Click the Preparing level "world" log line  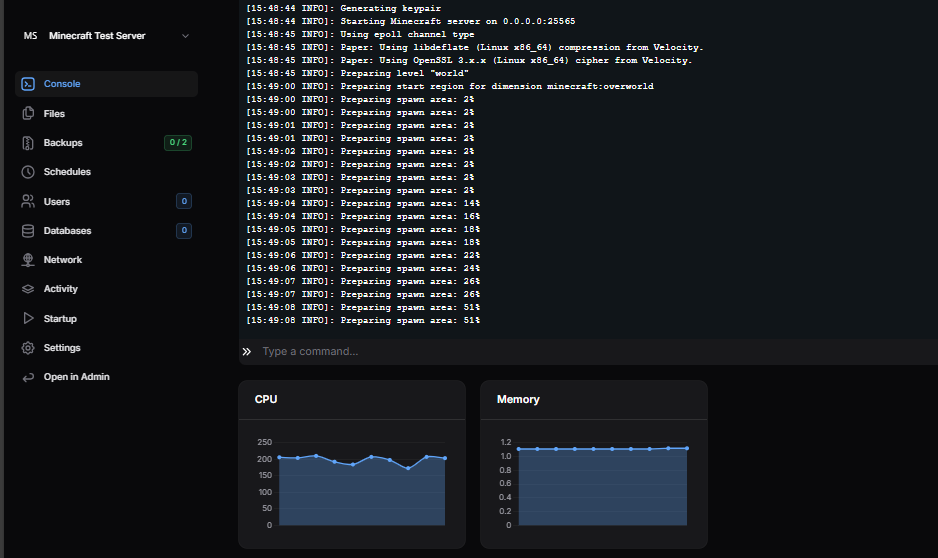pyautogui.click(x=357, y=74)
